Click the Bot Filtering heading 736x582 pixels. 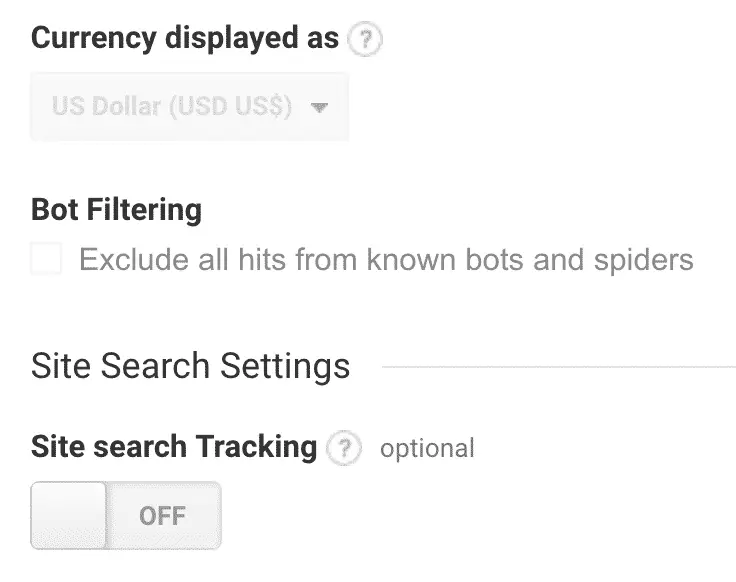pos(116,209)
